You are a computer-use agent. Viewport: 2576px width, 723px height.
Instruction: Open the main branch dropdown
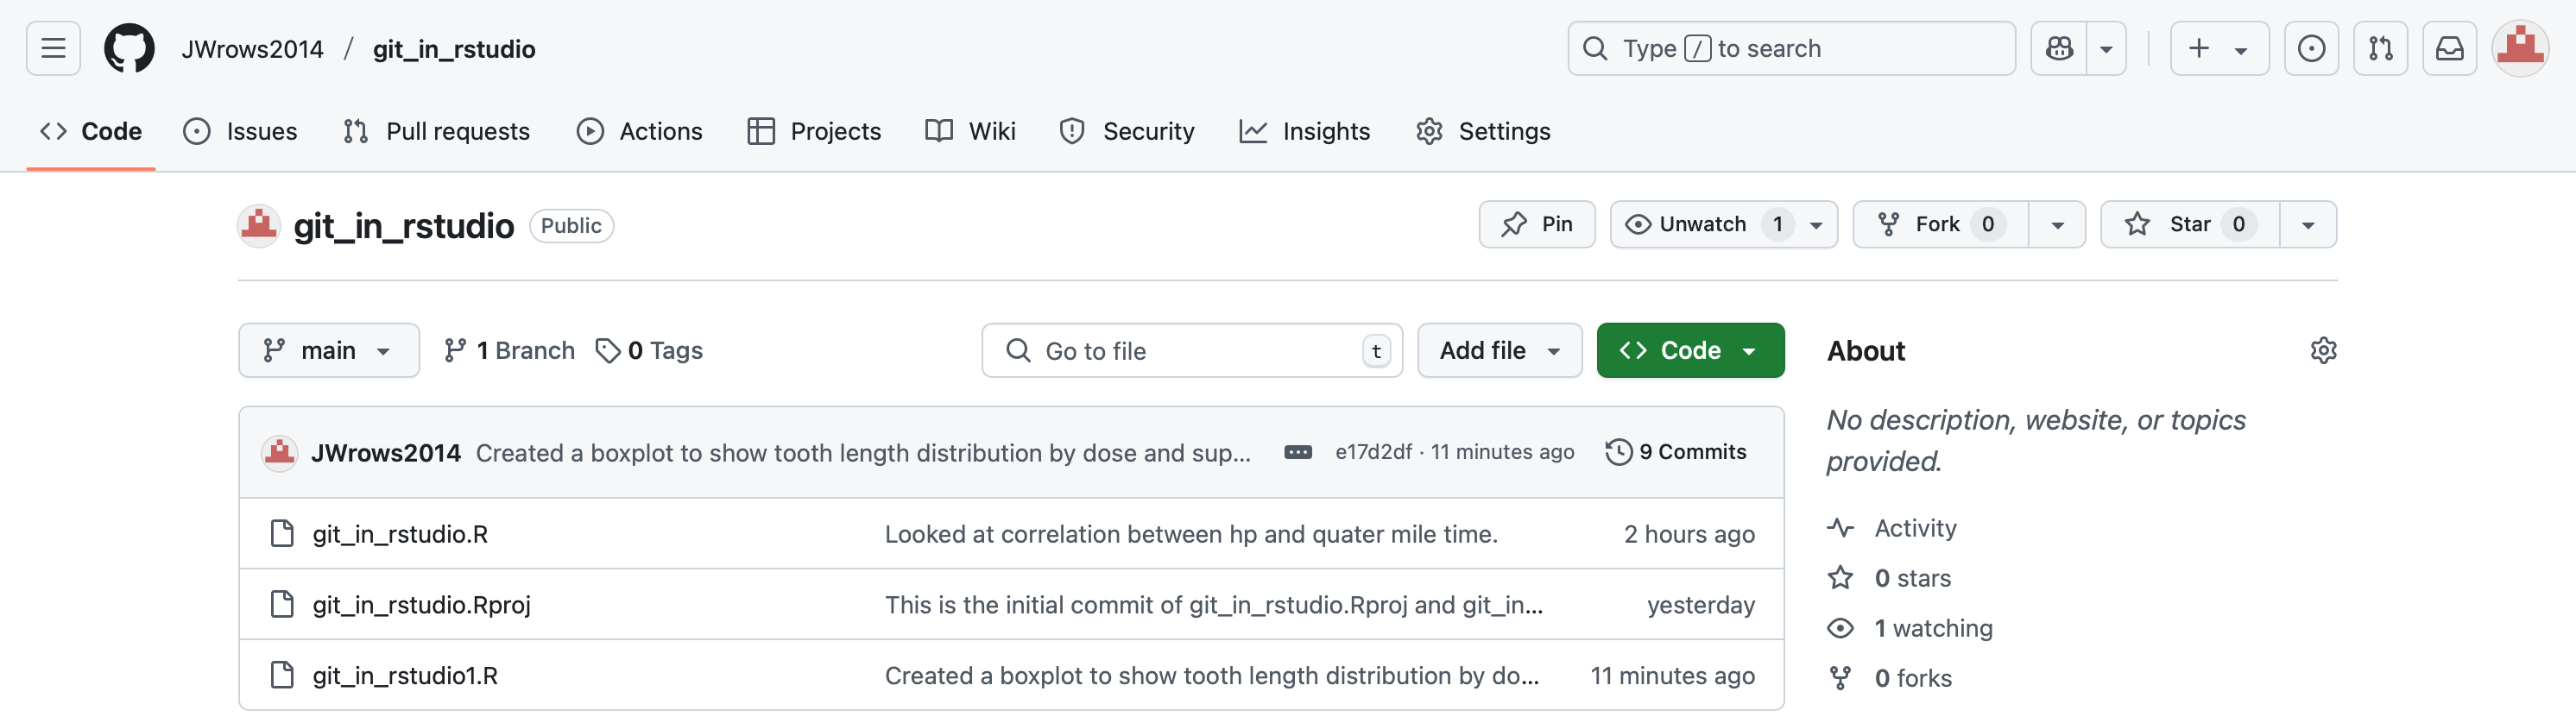pos(328,350)
